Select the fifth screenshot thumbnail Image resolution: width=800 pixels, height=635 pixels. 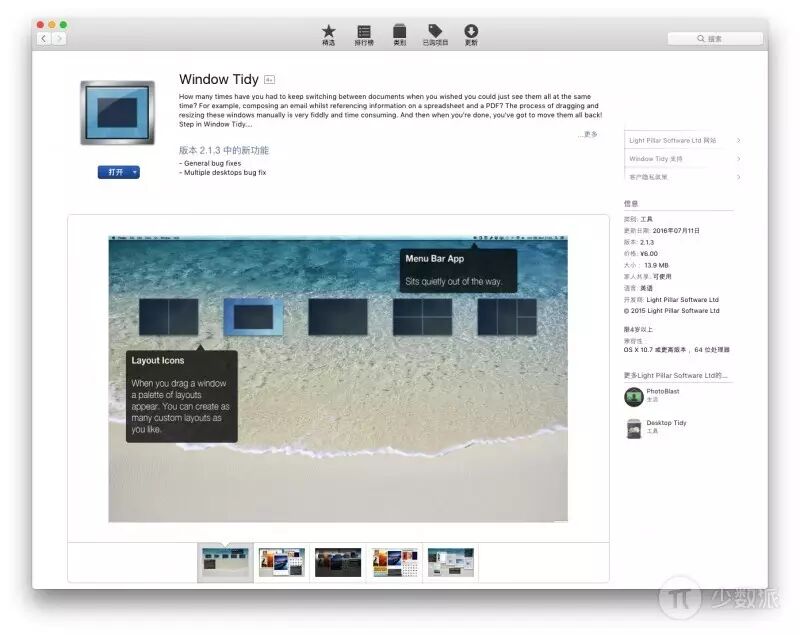pos(451,562)
